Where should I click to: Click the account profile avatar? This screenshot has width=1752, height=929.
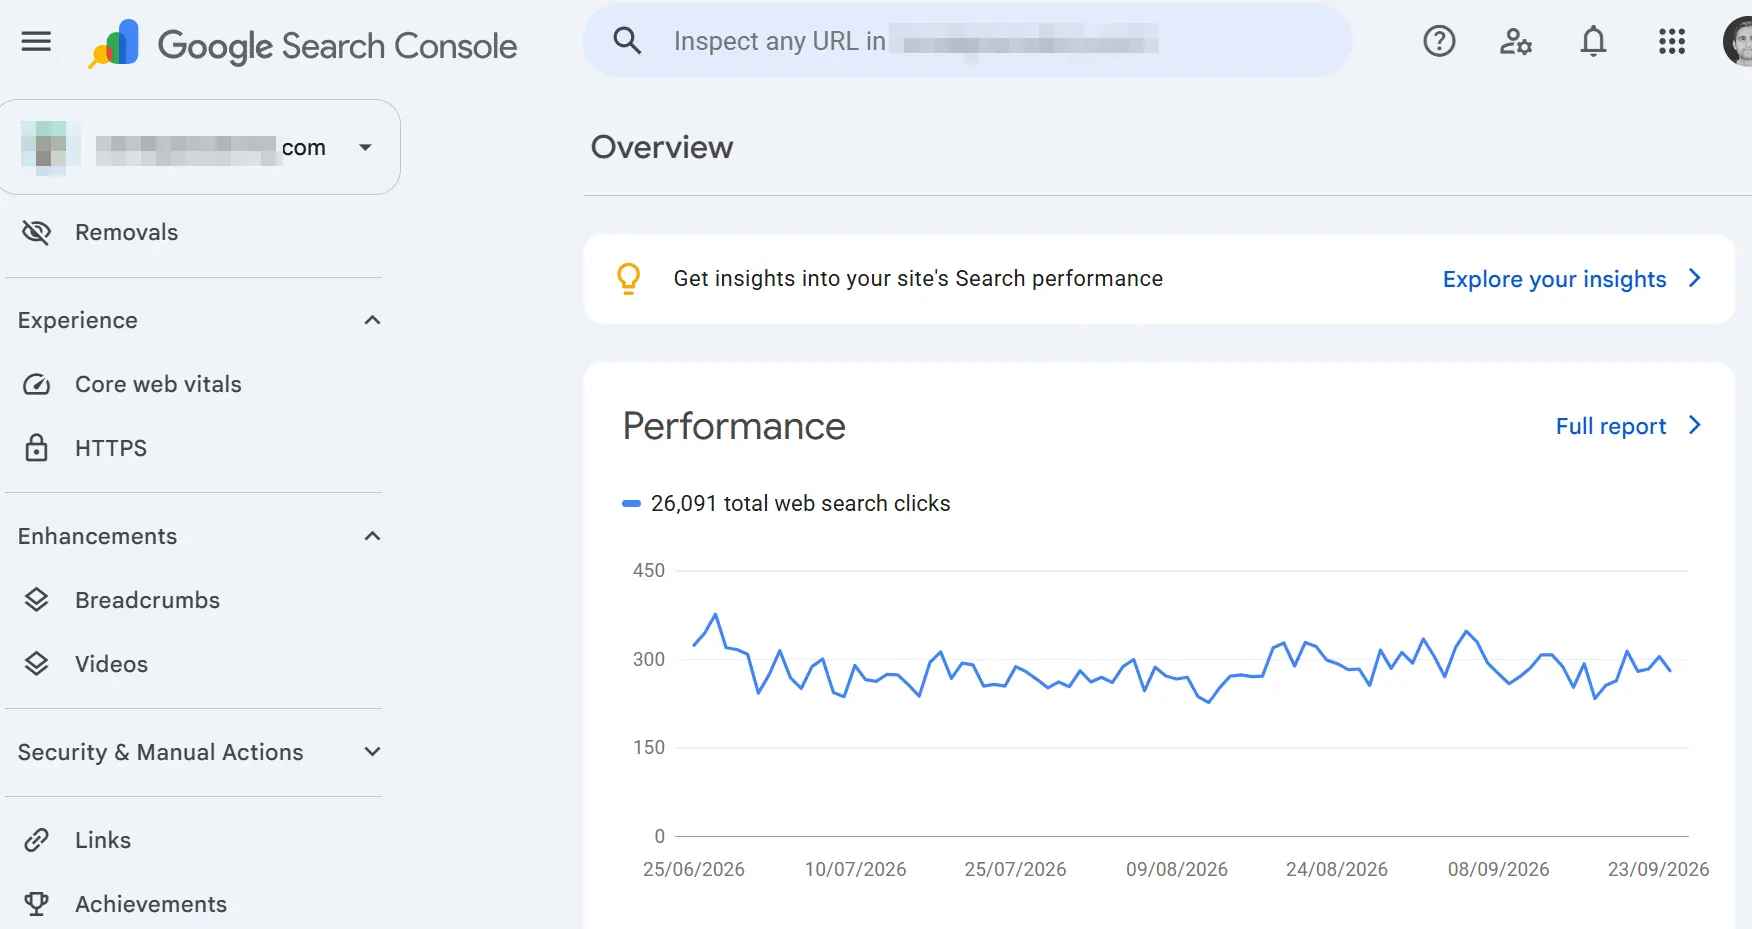pyautogui.click(x=1738, y=41)
